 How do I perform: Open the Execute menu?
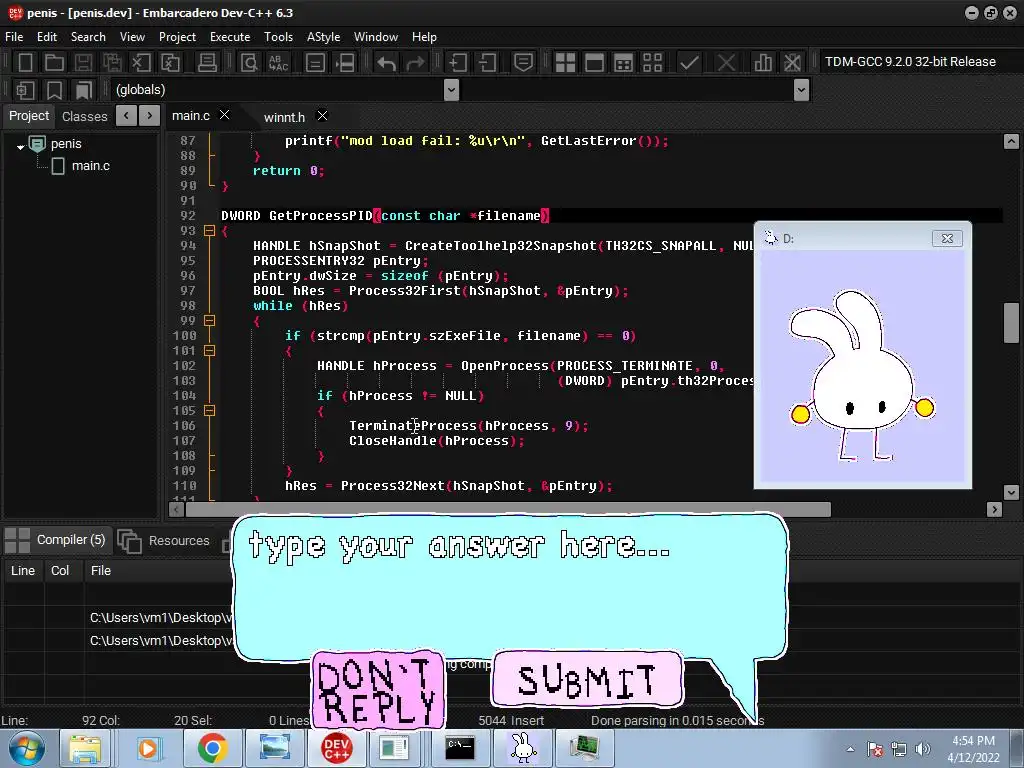pyautogui.click(x=230, y=37)
